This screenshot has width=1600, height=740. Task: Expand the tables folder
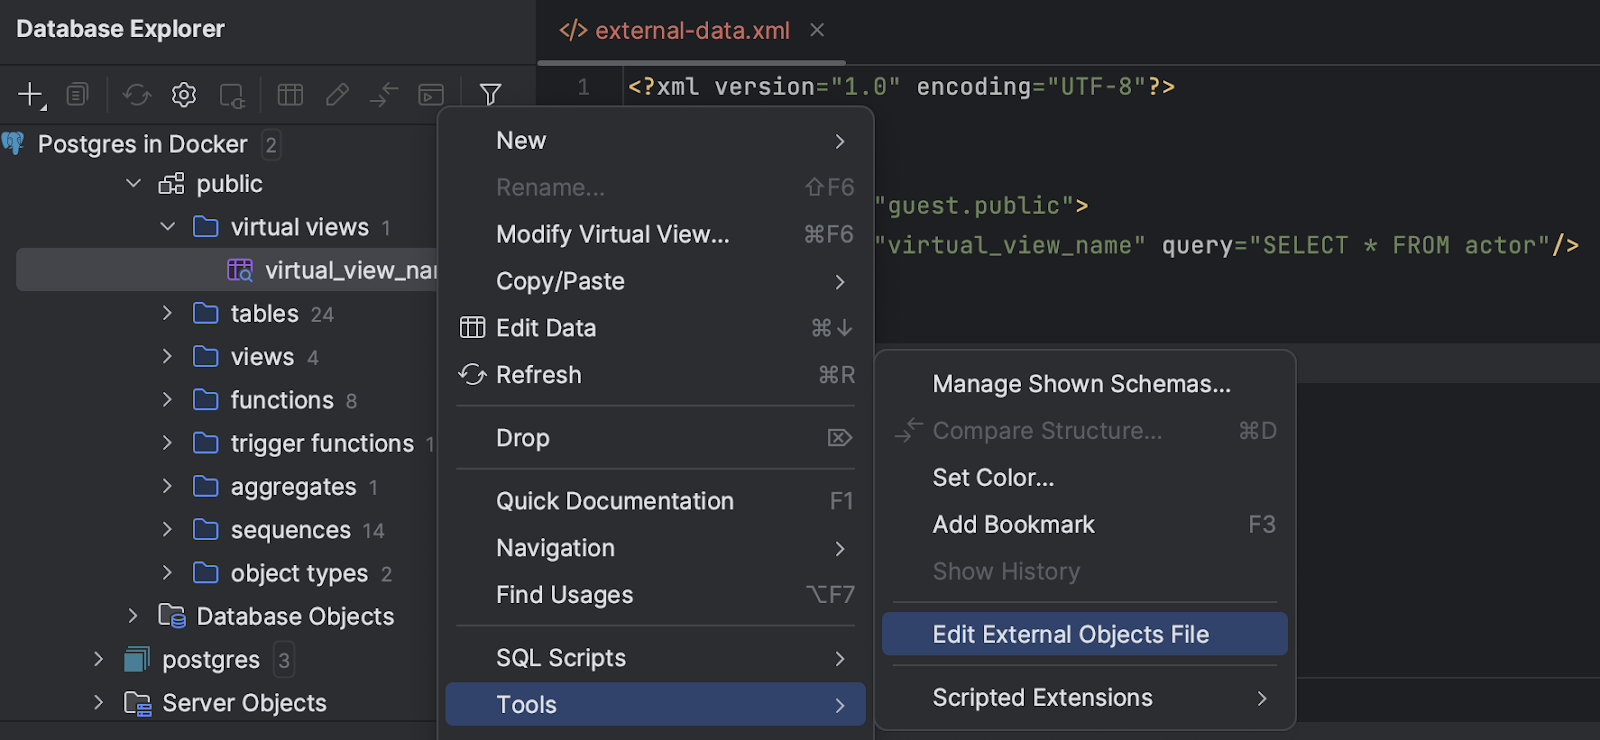(x=168, y=314)
